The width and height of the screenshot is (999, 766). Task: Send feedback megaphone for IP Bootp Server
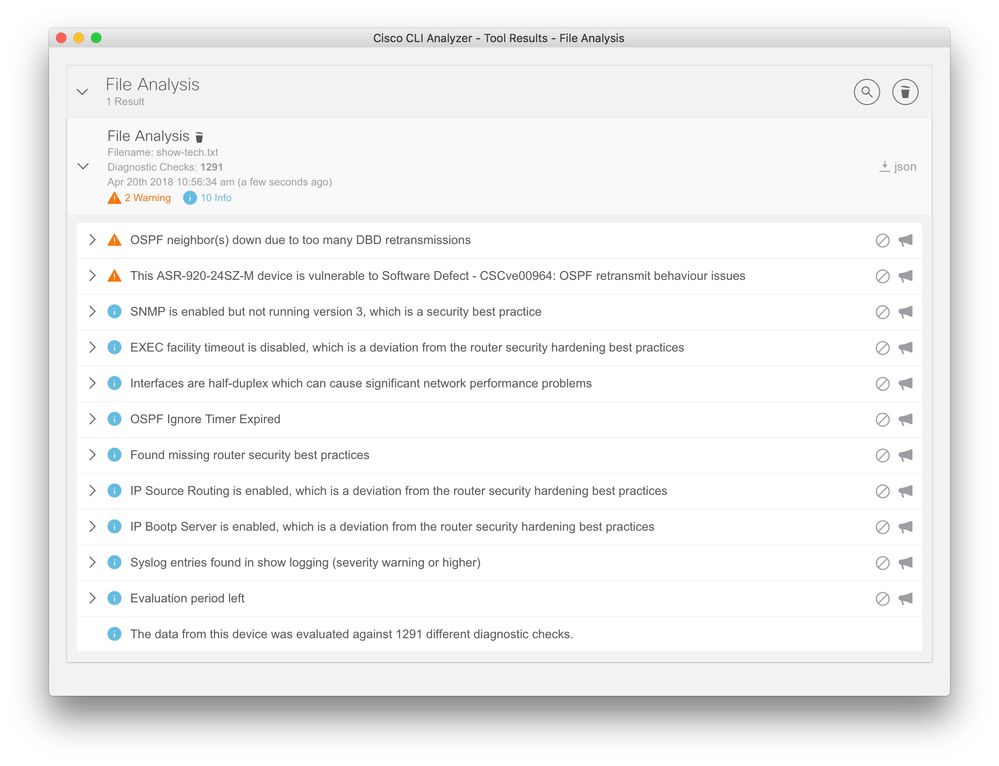coord(905,527)
